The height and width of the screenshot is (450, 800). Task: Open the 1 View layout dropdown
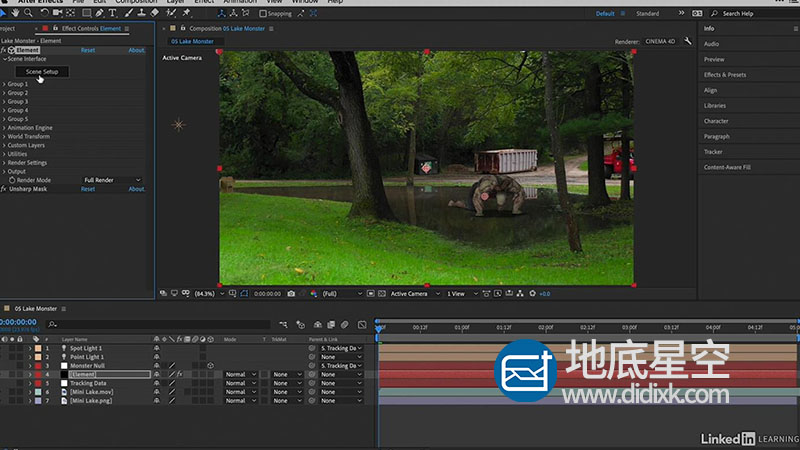click(x=462, y=294)
